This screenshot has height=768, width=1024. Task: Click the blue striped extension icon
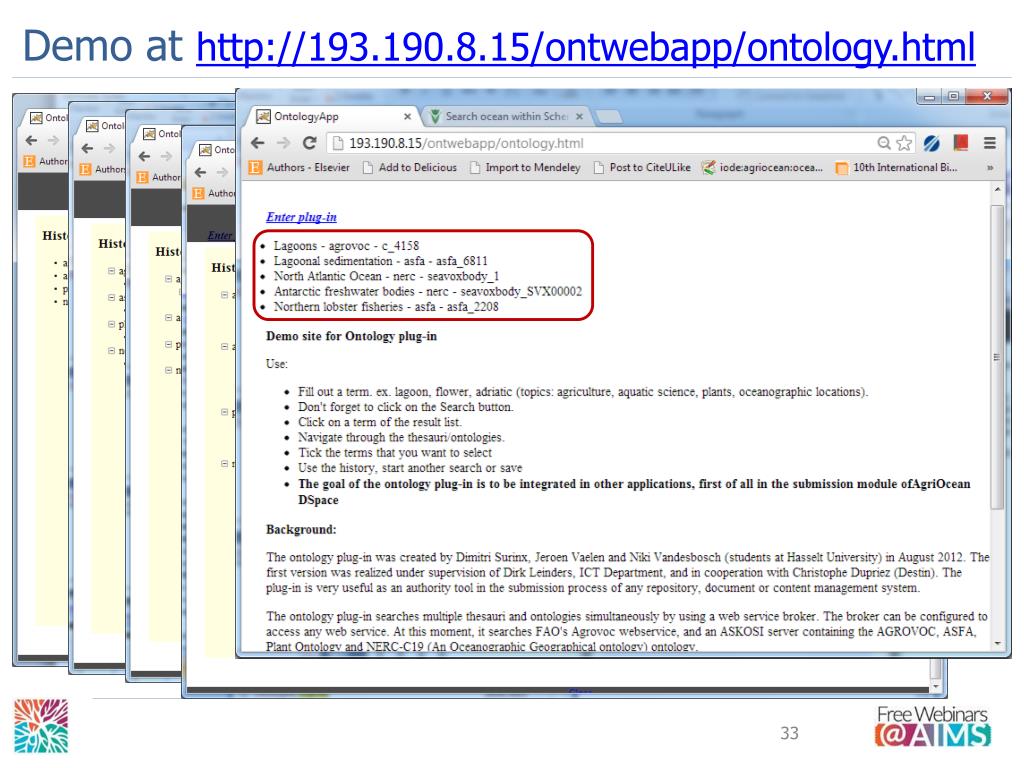point(932,143)
